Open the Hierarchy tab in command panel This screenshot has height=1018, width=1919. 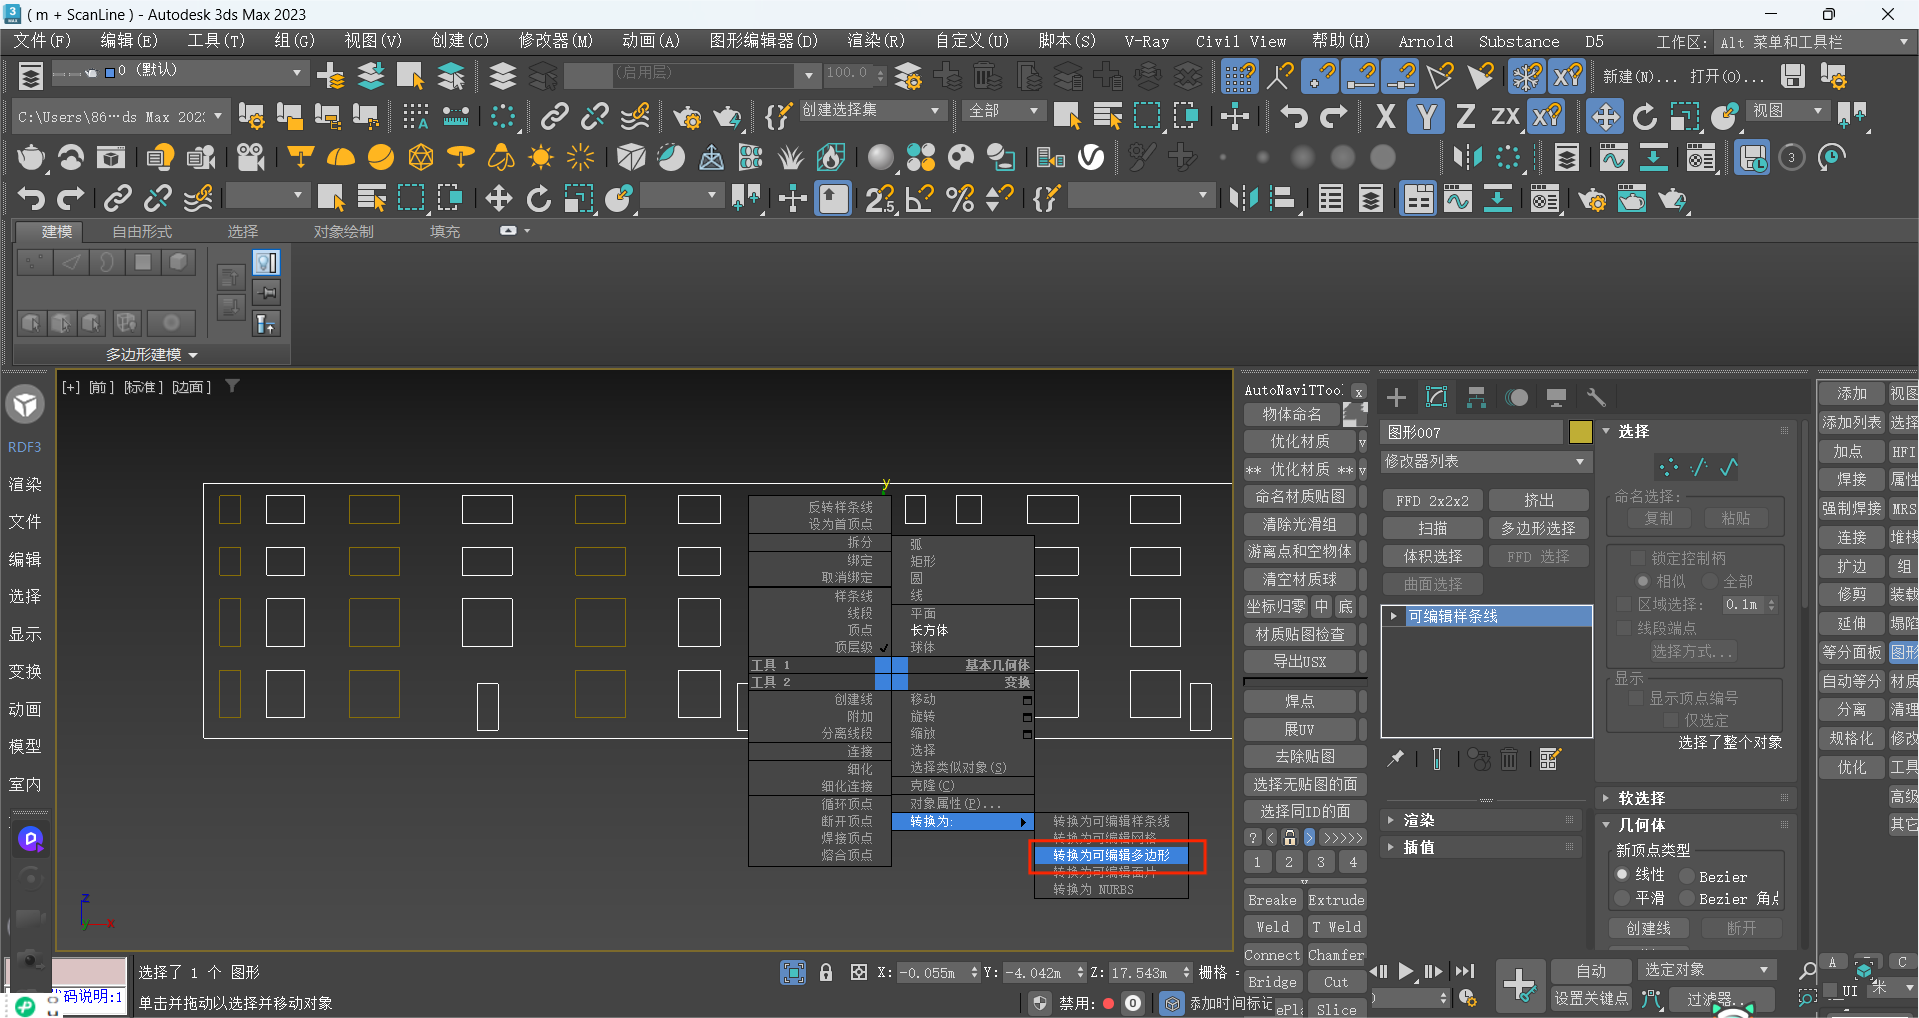pyautogui.click(x=1476, y=397)
